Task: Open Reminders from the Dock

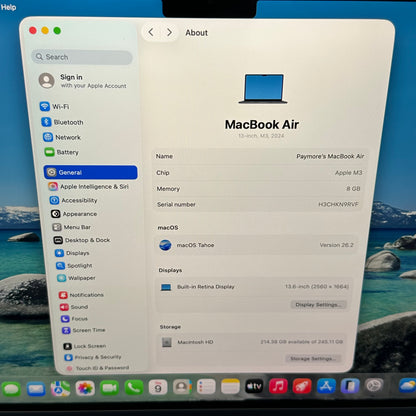Action: 206,387
